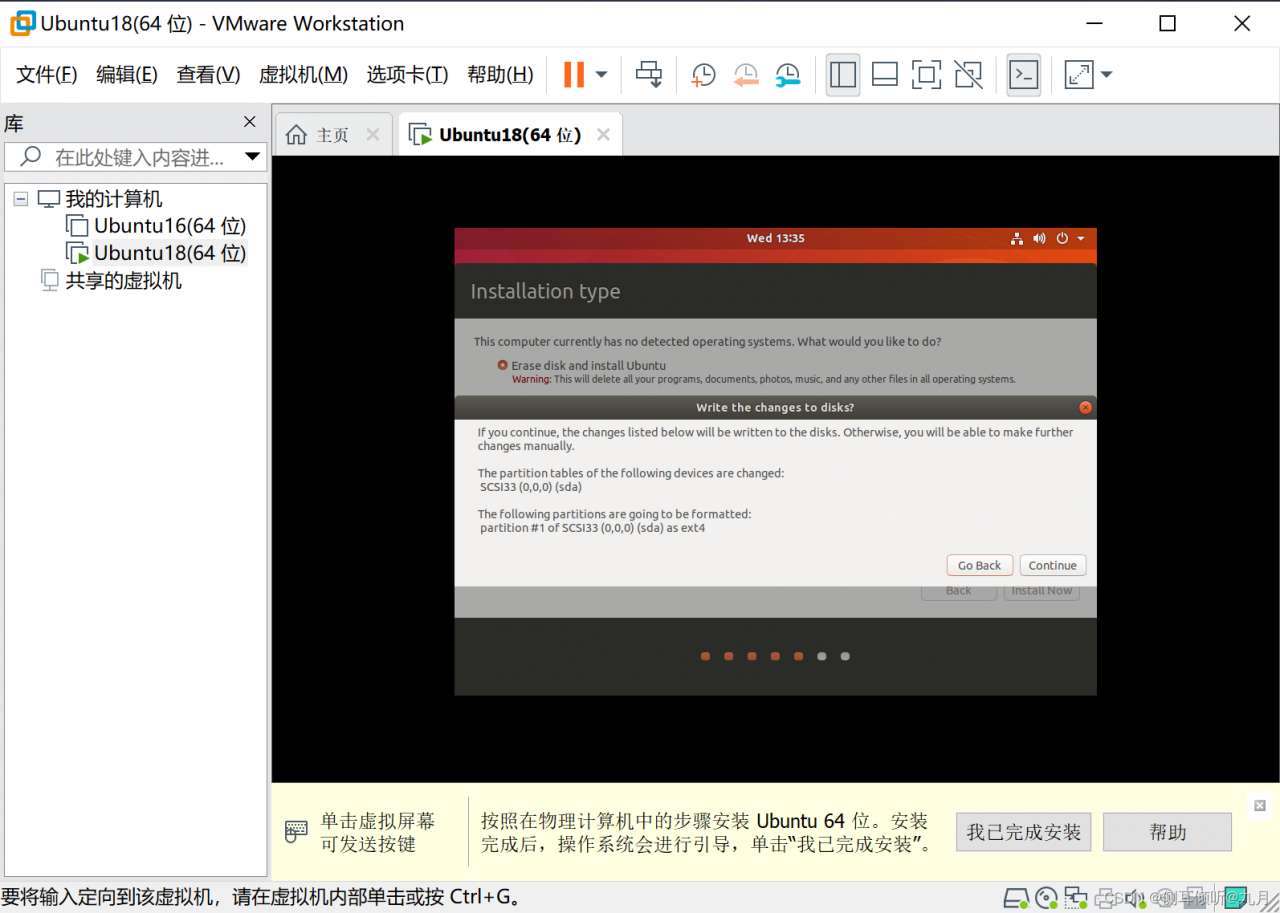This screenshot has height=913, width=1280.
Task: Open the 编辑(E) menu
Action: [127, 75]
